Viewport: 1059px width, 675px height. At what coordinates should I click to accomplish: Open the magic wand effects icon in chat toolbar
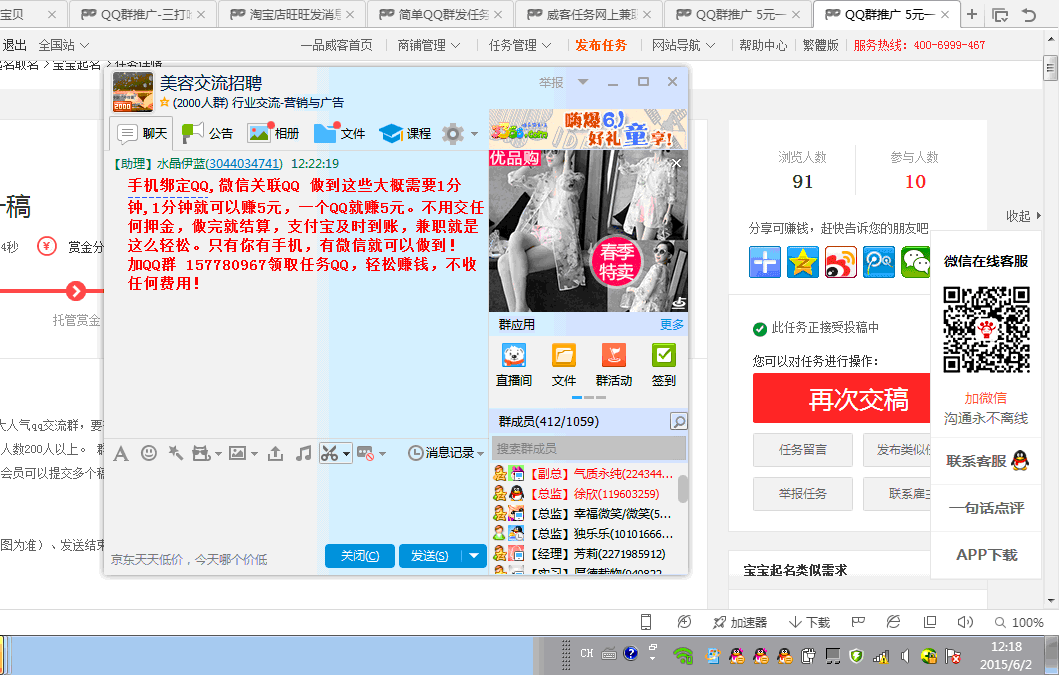[176, 453]
